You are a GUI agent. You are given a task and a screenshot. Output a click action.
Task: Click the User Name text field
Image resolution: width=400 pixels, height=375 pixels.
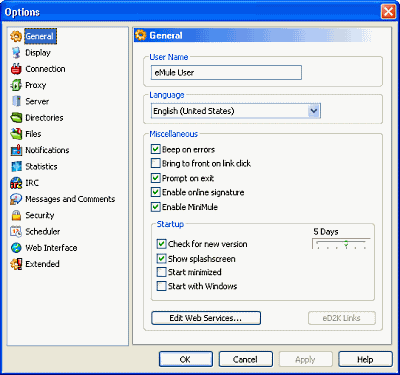[226, 72]
